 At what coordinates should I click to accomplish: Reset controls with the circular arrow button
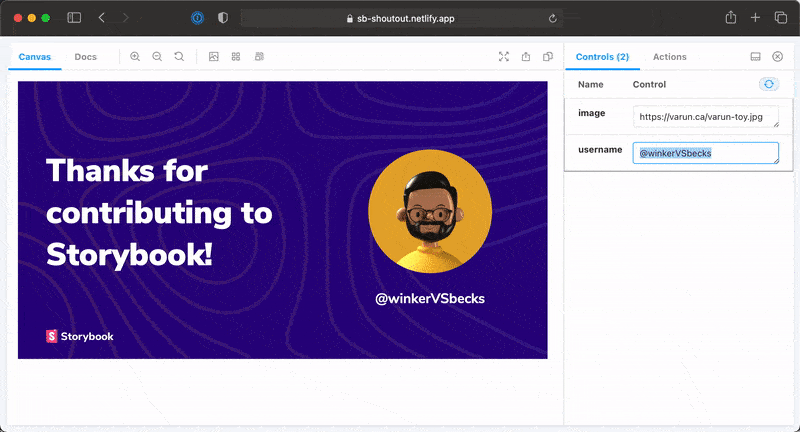pyautogui.click(x=769, y=84)
